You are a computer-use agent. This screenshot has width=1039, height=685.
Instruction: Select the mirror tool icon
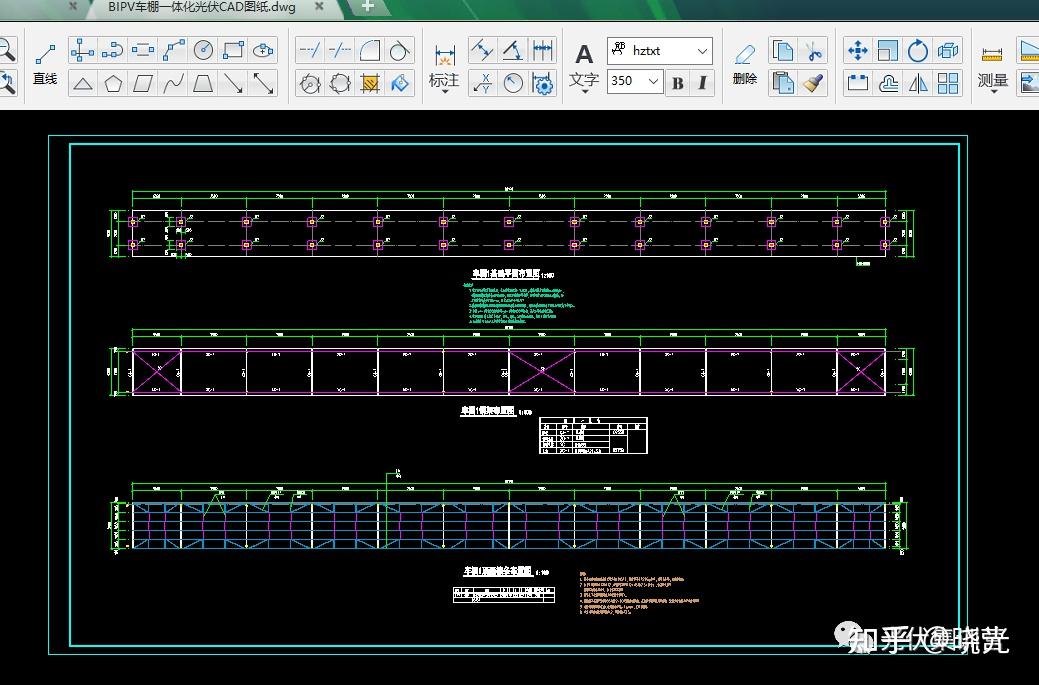tap(918, 83)
